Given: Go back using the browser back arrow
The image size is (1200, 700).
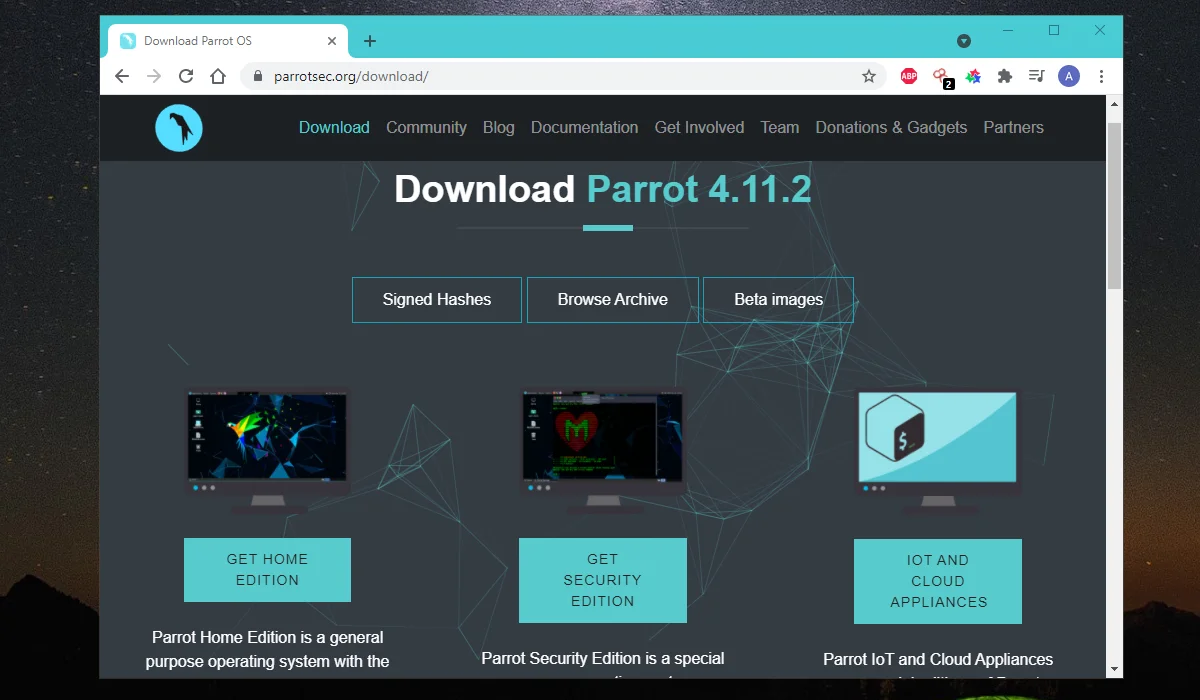Looking at the screenshot, I should point(121,76).
